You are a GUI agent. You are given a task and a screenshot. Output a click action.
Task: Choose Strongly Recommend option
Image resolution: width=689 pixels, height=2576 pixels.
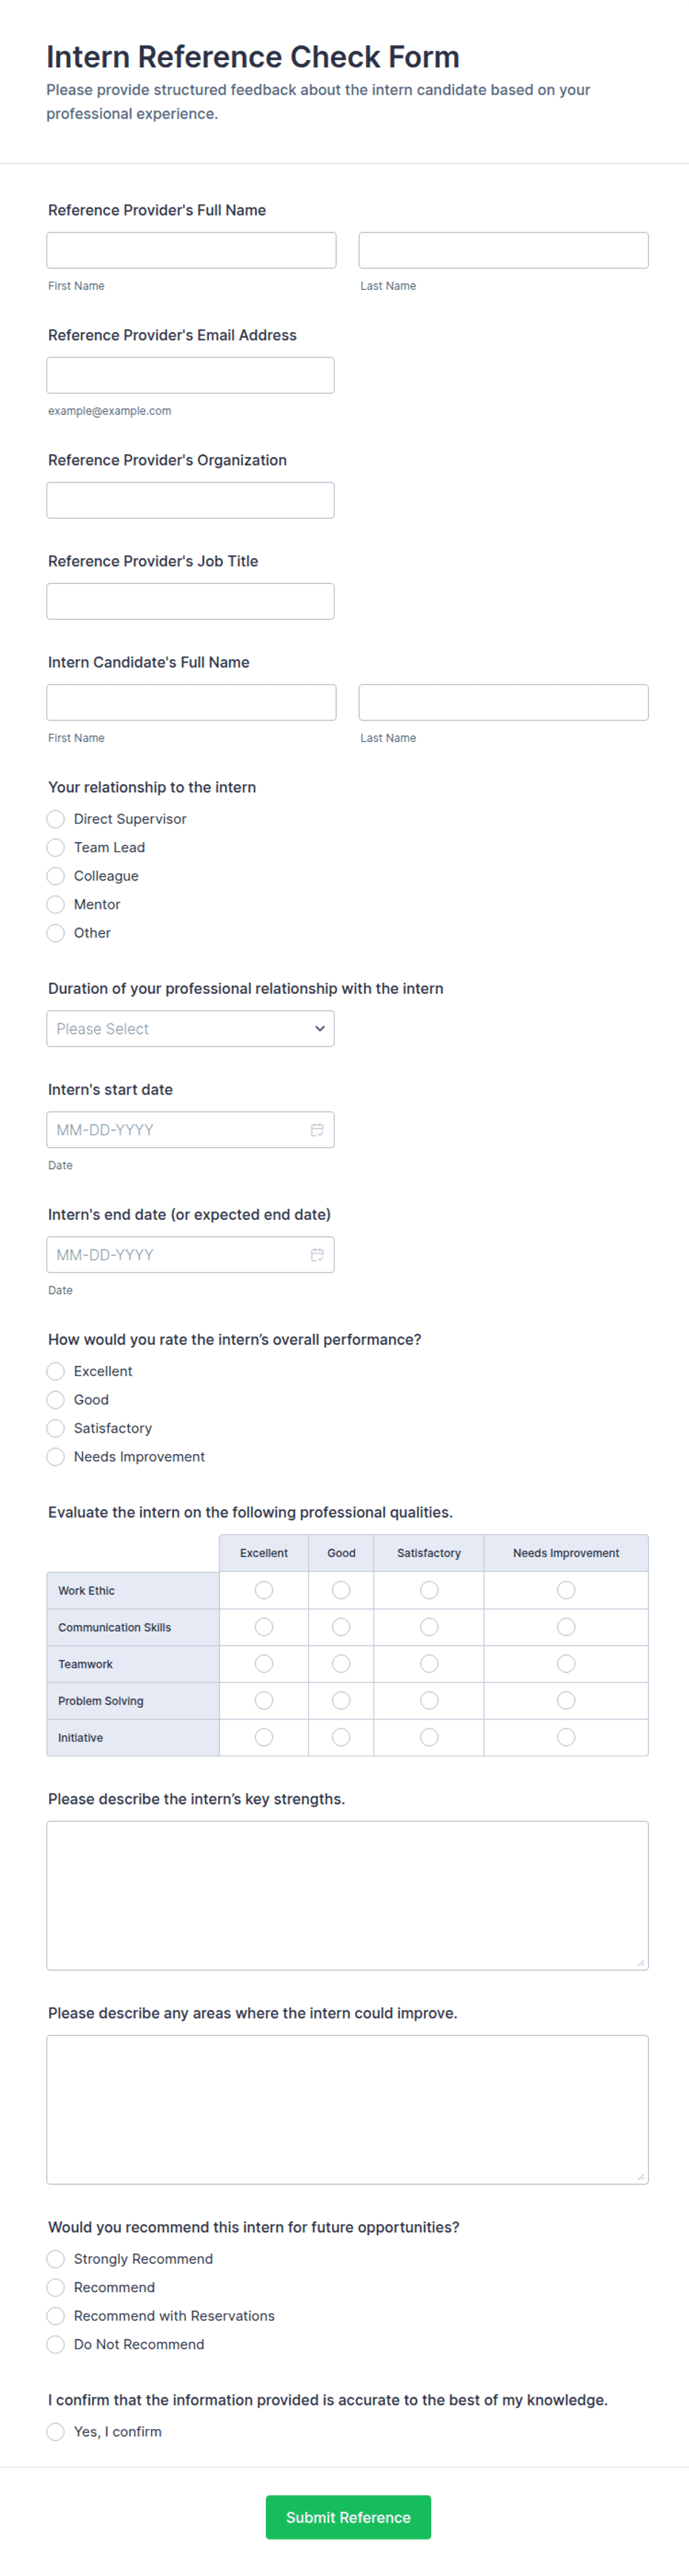point(56,2259)
